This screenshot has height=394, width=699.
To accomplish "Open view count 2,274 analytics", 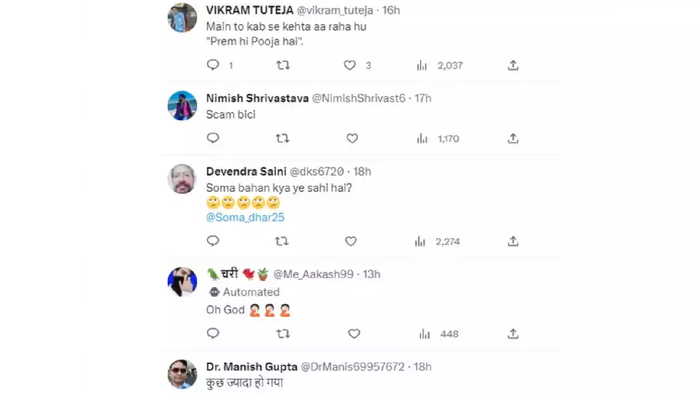I will 437,242.
